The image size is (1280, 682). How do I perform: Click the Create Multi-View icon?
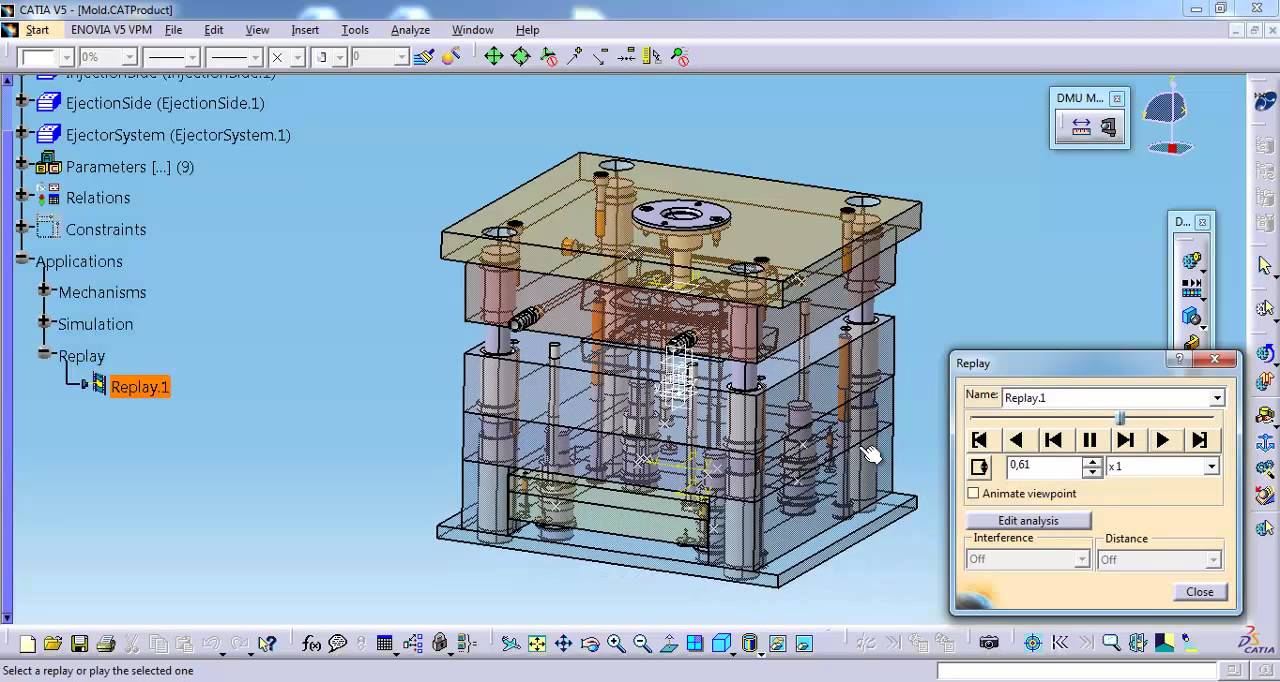point(695,644)
